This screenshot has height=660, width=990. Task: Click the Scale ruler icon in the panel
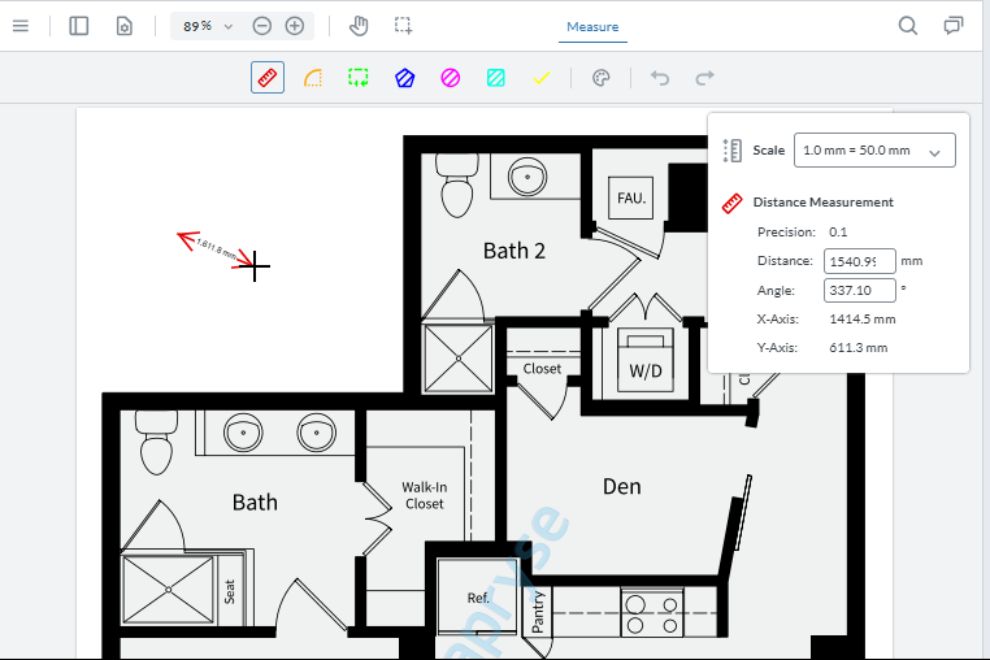pyautogui.click(x=732, y=150)
